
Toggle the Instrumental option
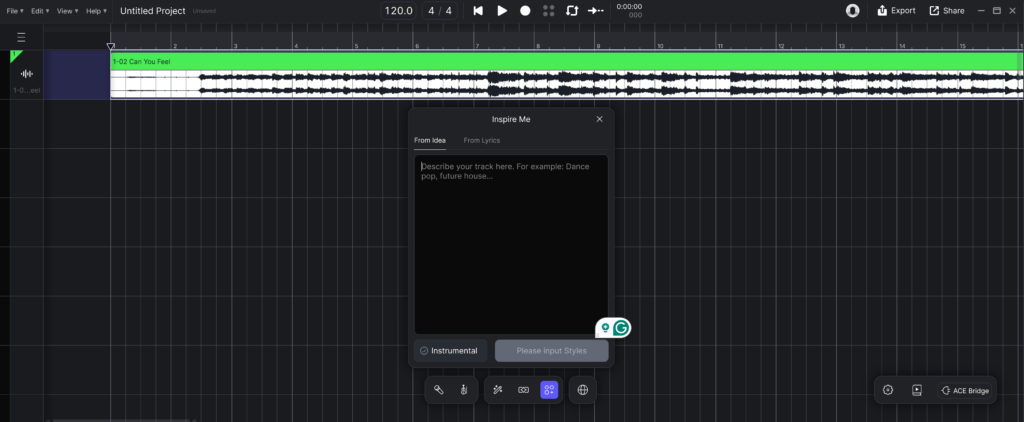[x=449, y=351]
